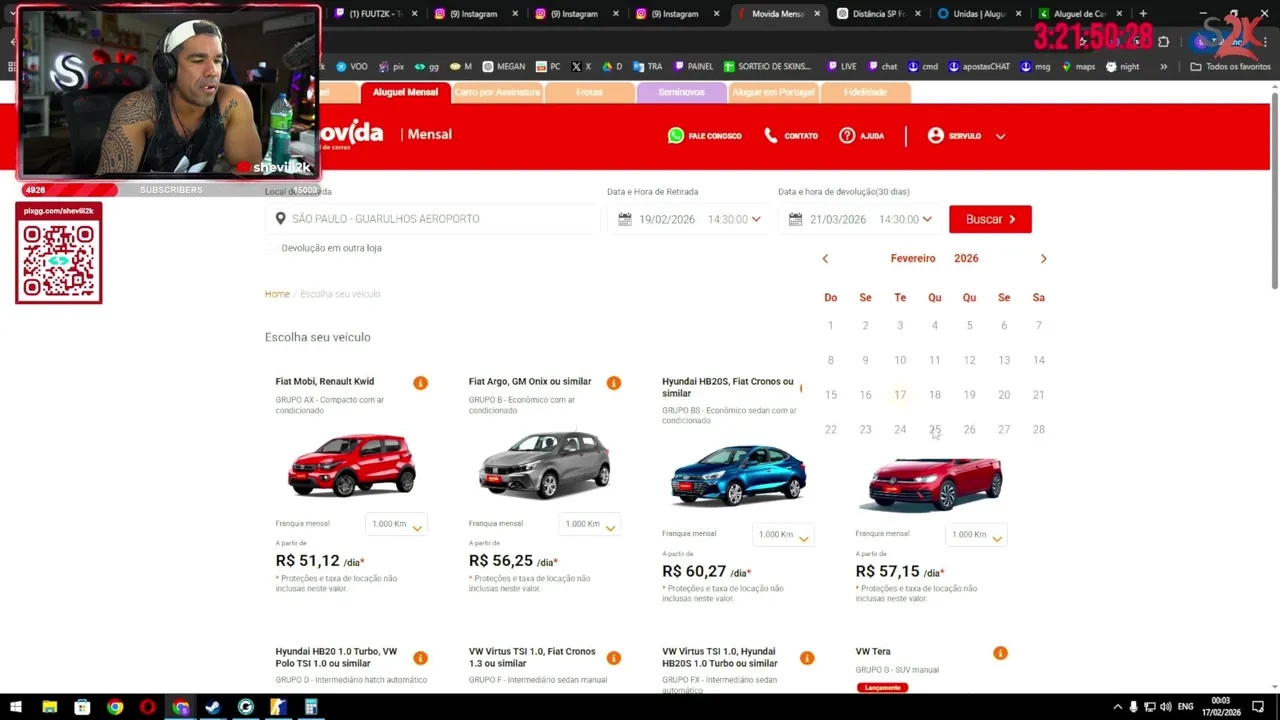Open Calculator from the taskbar
The width and height of the screenshot is (1280, 720).
click(x=311, y=707)
